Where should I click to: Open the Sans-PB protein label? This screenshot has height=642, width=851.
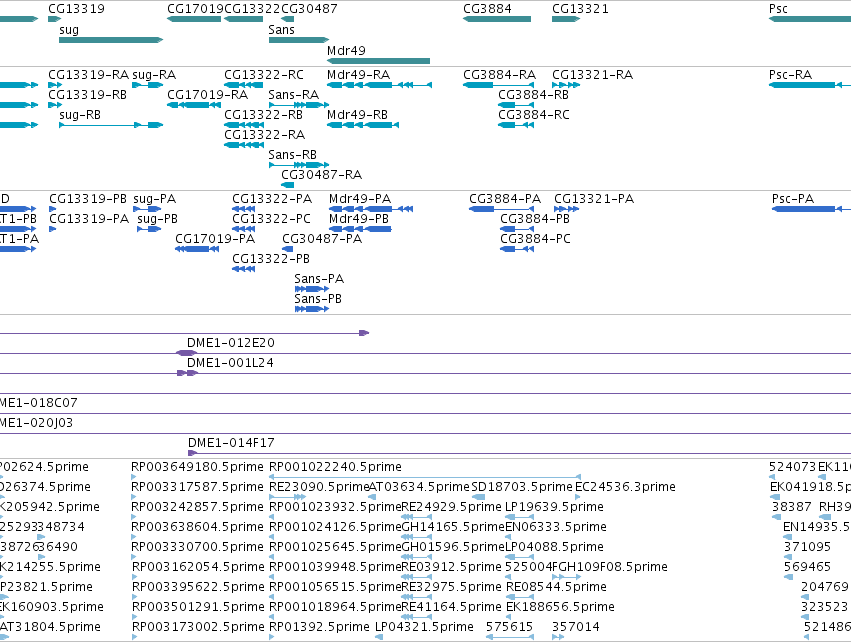(x=318, y=299)
